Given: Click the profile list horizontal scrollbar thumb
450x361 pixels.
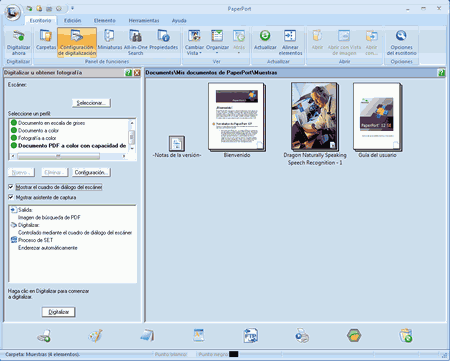Looking at the screenshot, I should coord(58,156).
